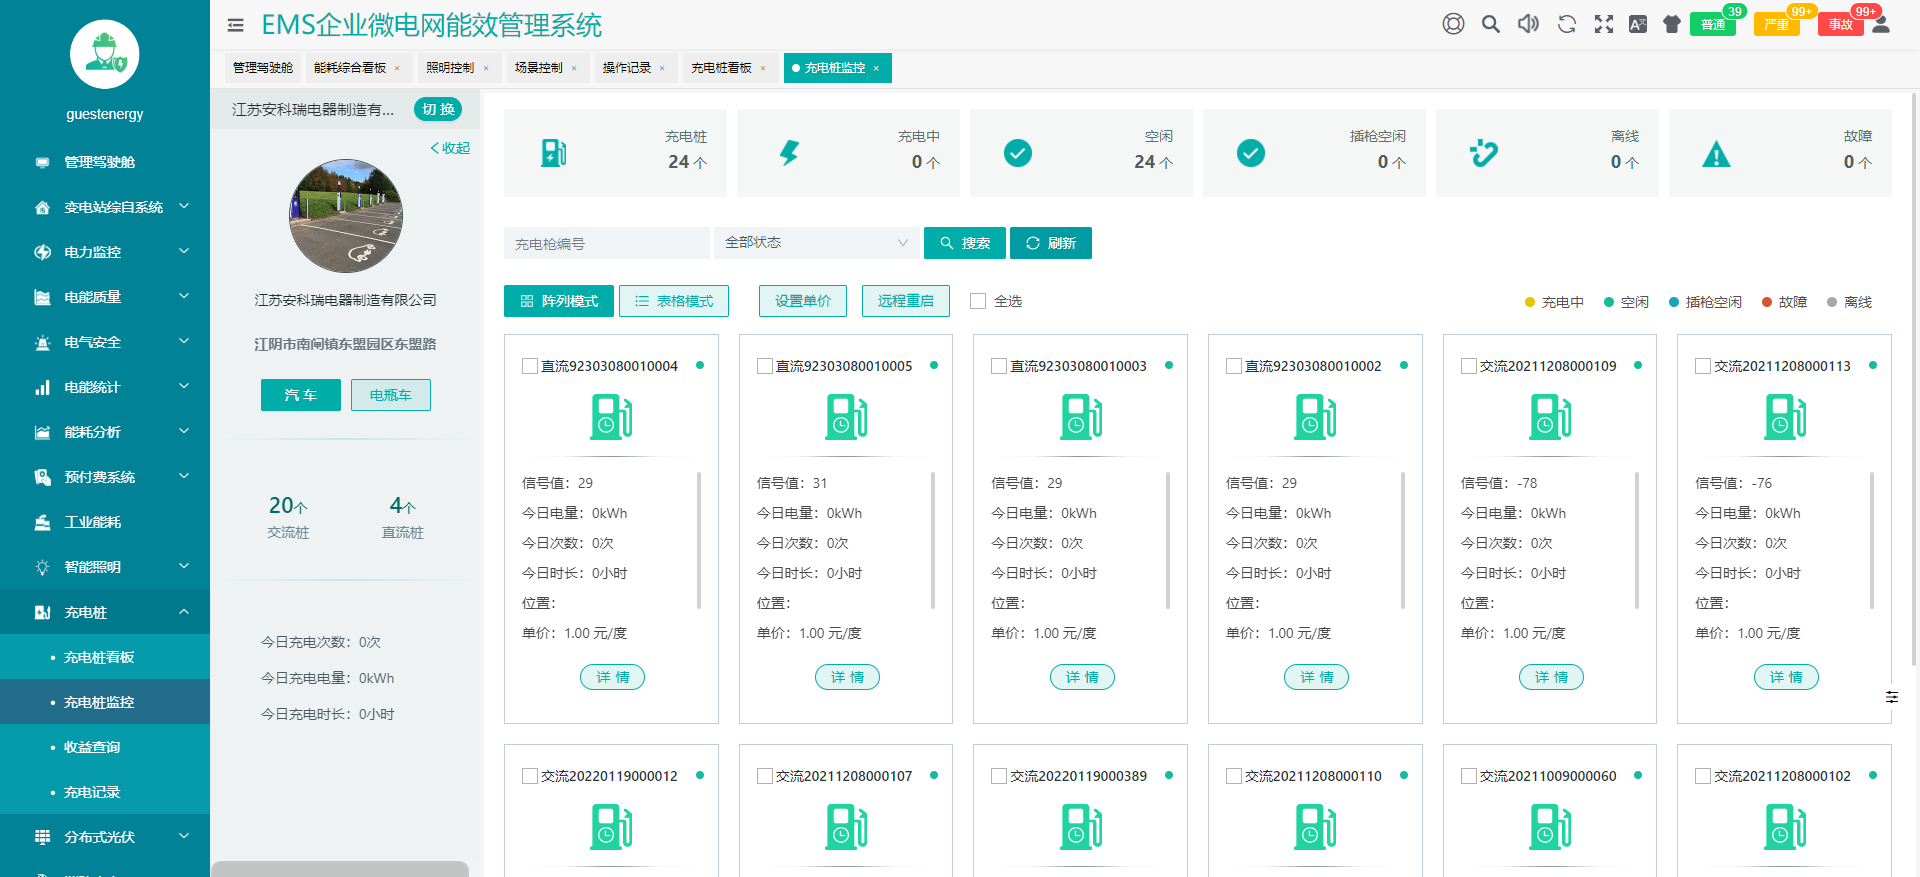
Task: Open 收益查询 in the sidebar
Action: (x=105, y=747)
